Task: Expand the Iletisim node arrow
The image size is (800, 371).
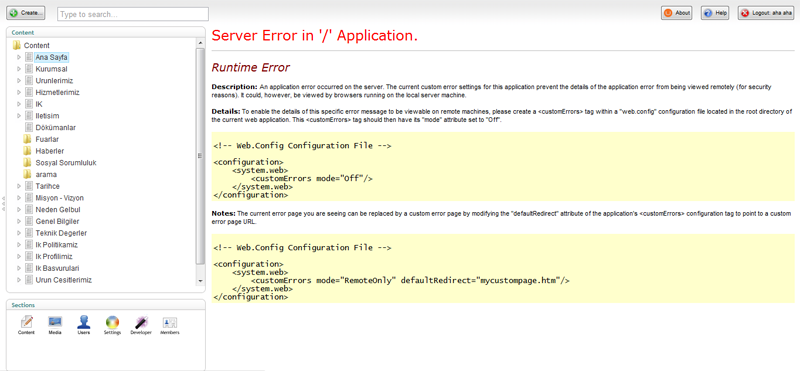Action: click(19, 116)
